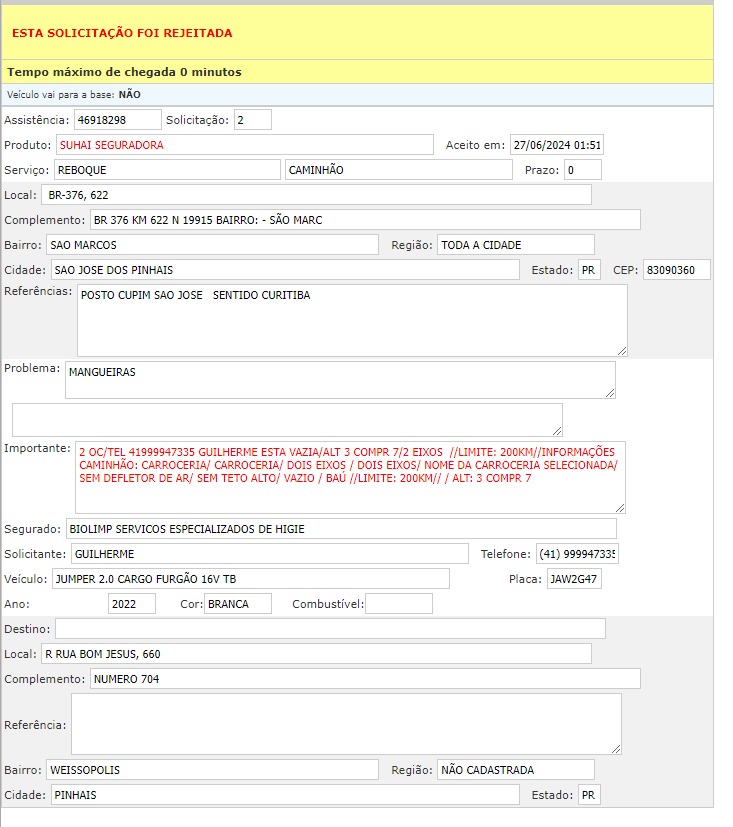Click the Telefone field
Screen dimensions: 733x827
pyautogui.click(x=577, y=554)
